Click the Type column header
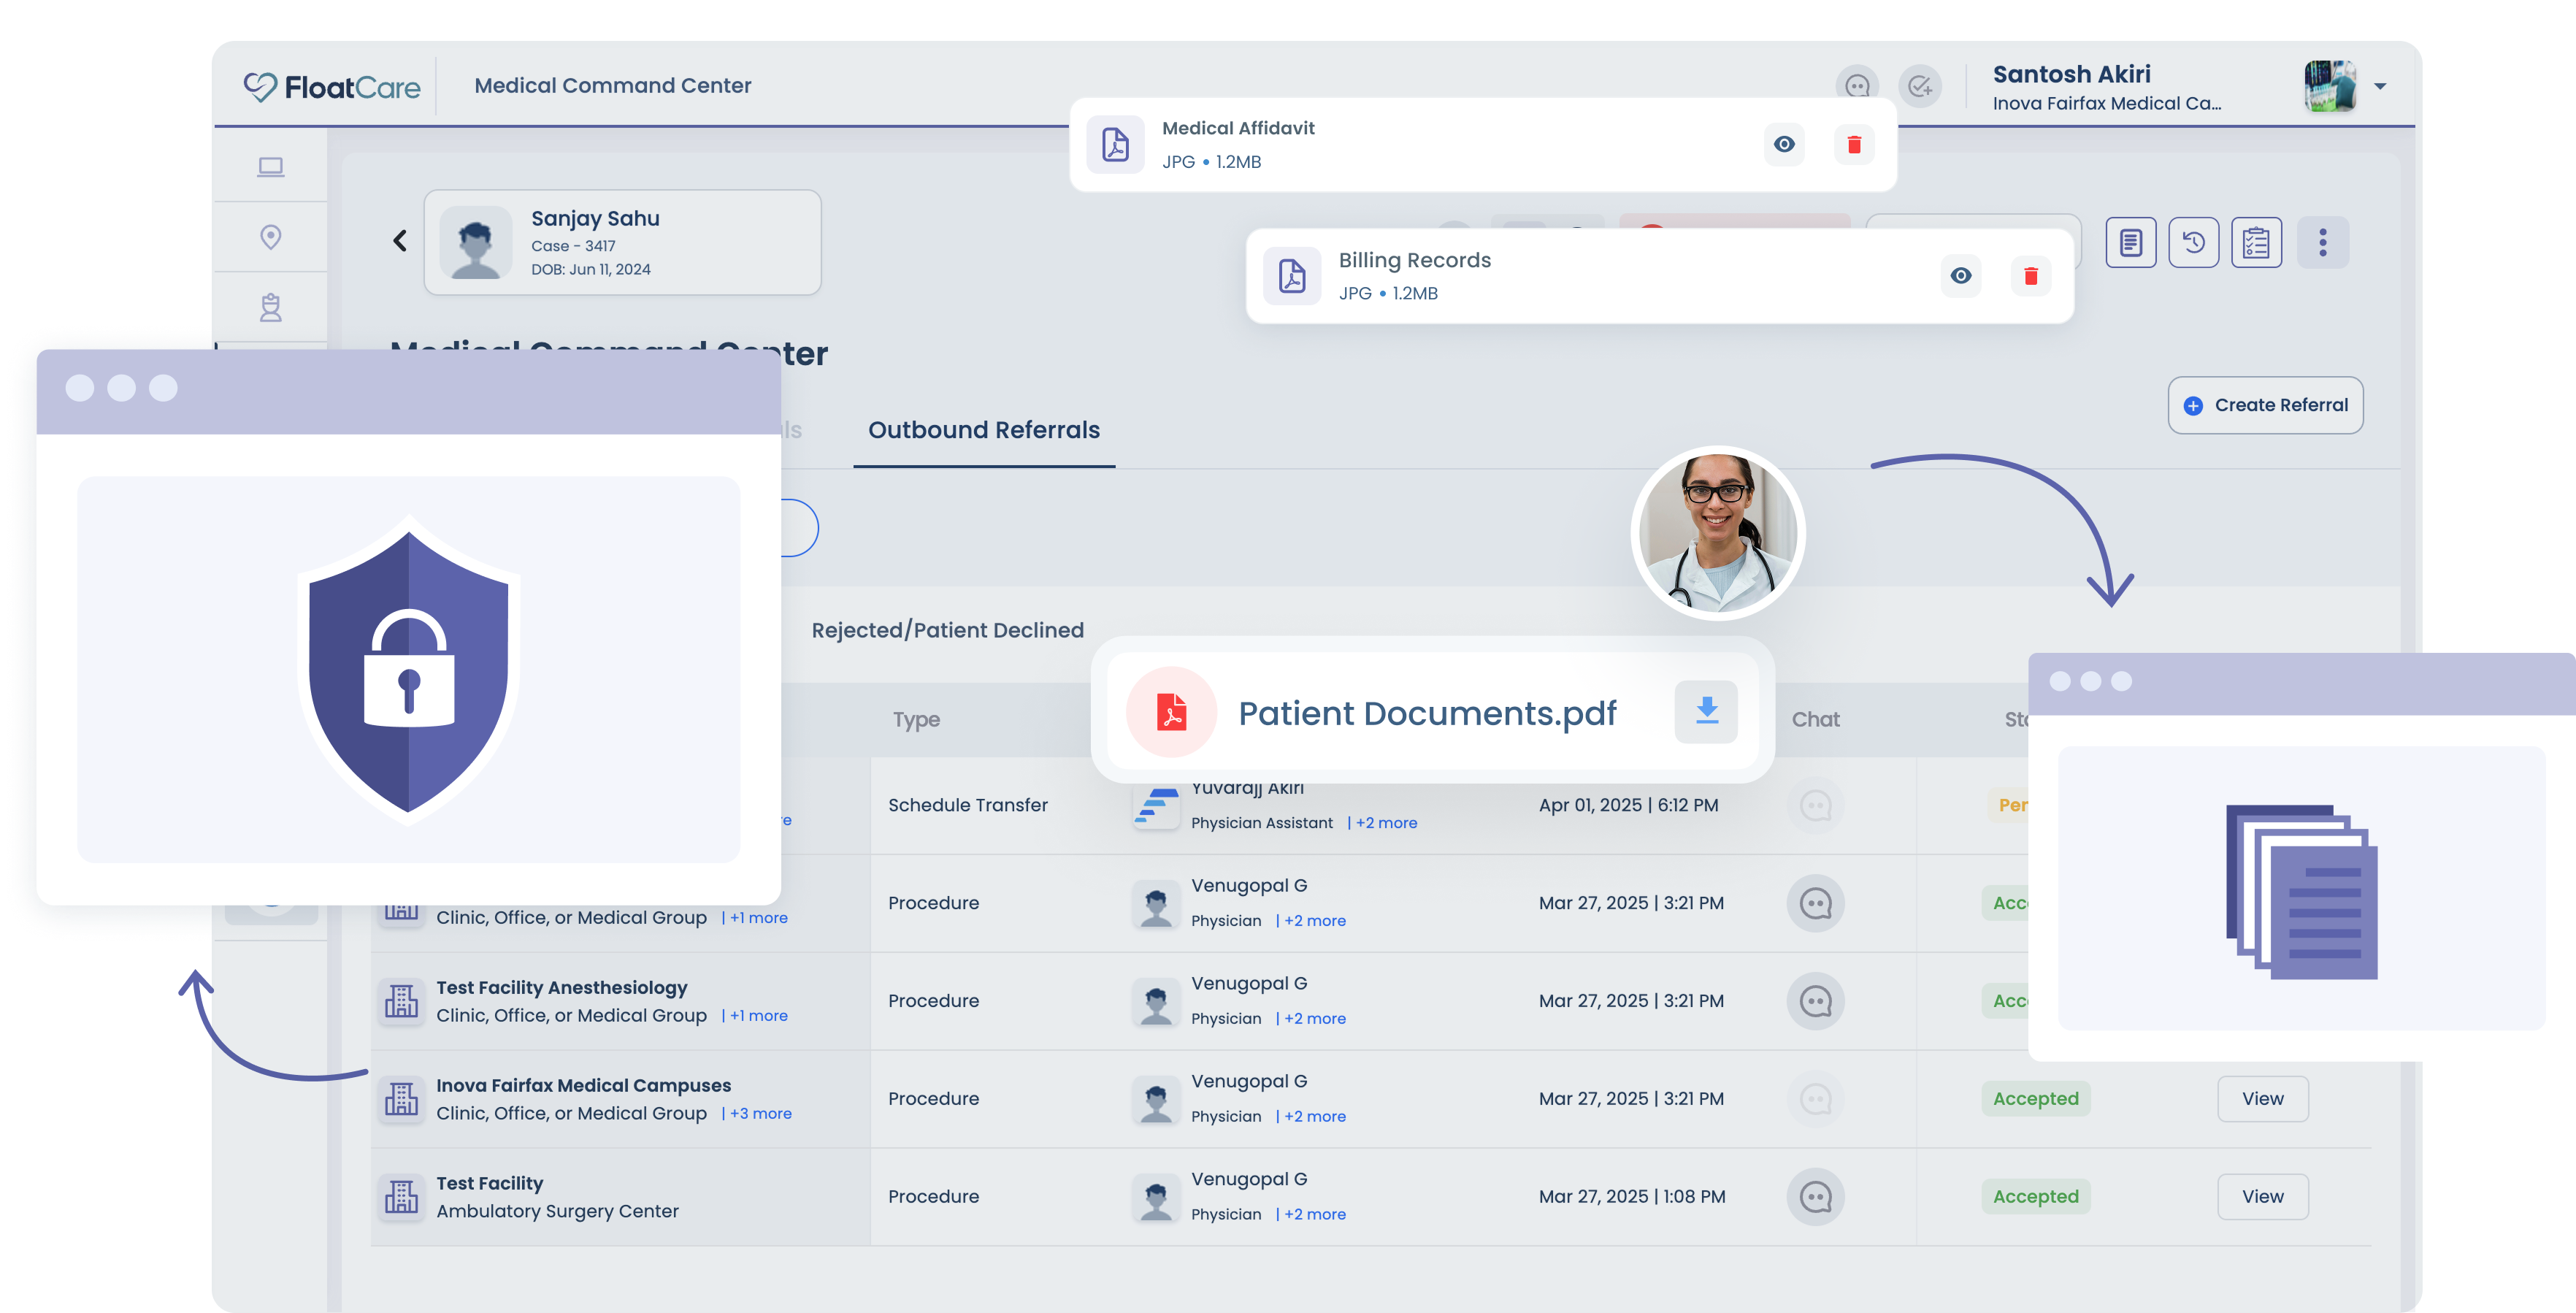The height and width of the screenshot is (1313, 2576). point(916,719)
